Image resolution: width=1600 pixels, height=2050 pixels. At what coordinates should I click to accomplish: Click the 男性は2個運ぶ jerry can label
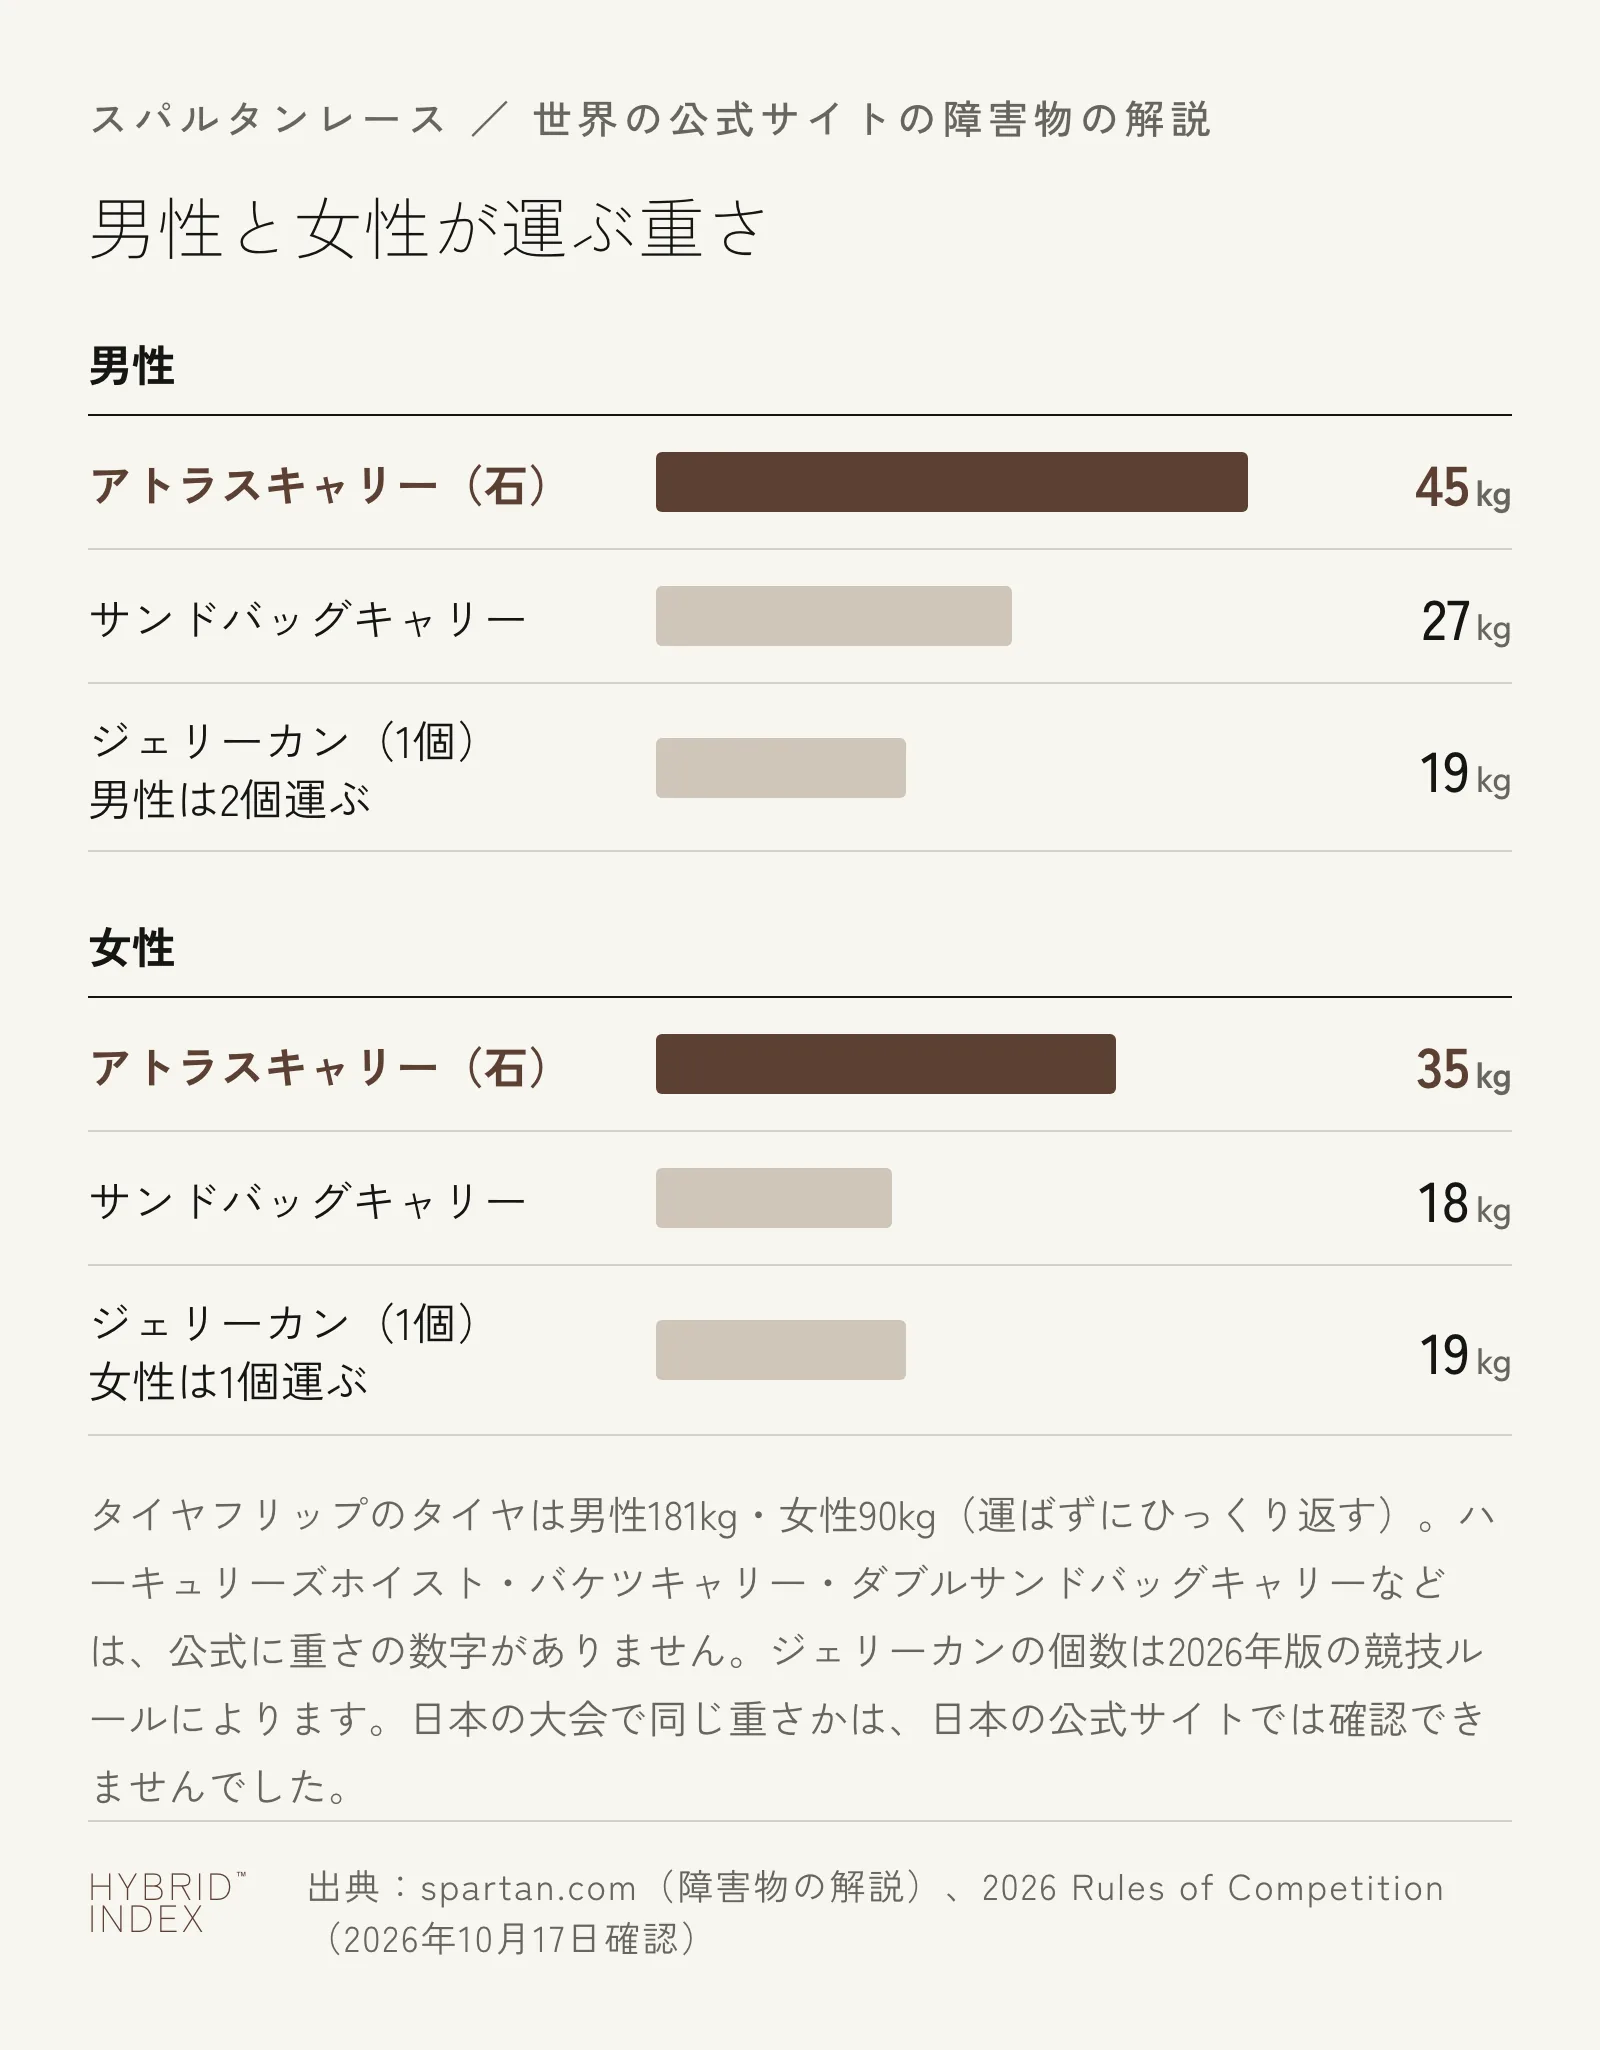(x=230, y=800)
